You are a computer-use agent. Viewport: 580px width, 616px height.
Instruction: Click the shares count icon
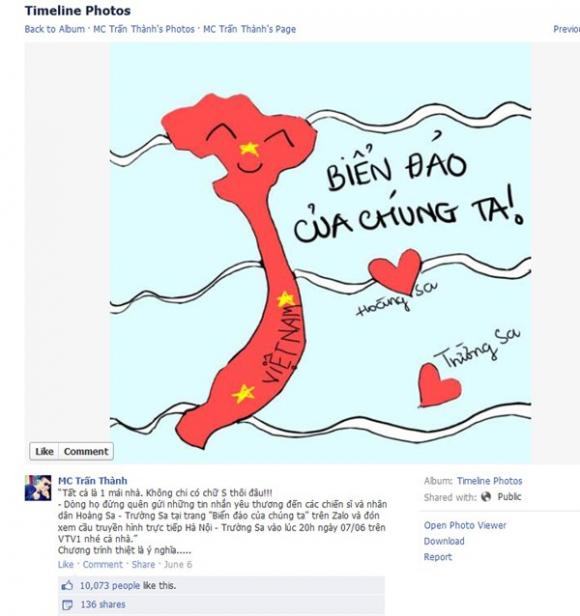coord(67,604)
